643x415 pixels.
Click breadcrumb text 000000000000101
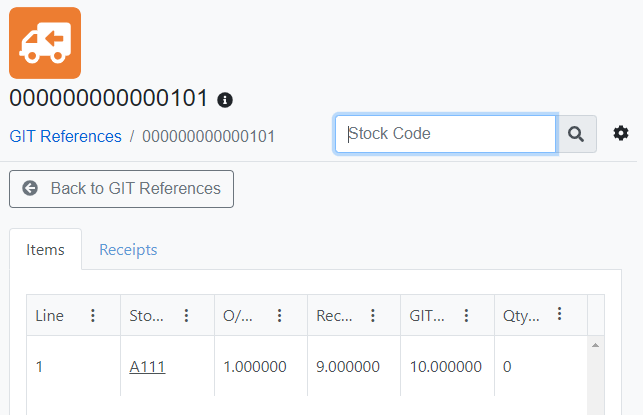pos(208,136)
